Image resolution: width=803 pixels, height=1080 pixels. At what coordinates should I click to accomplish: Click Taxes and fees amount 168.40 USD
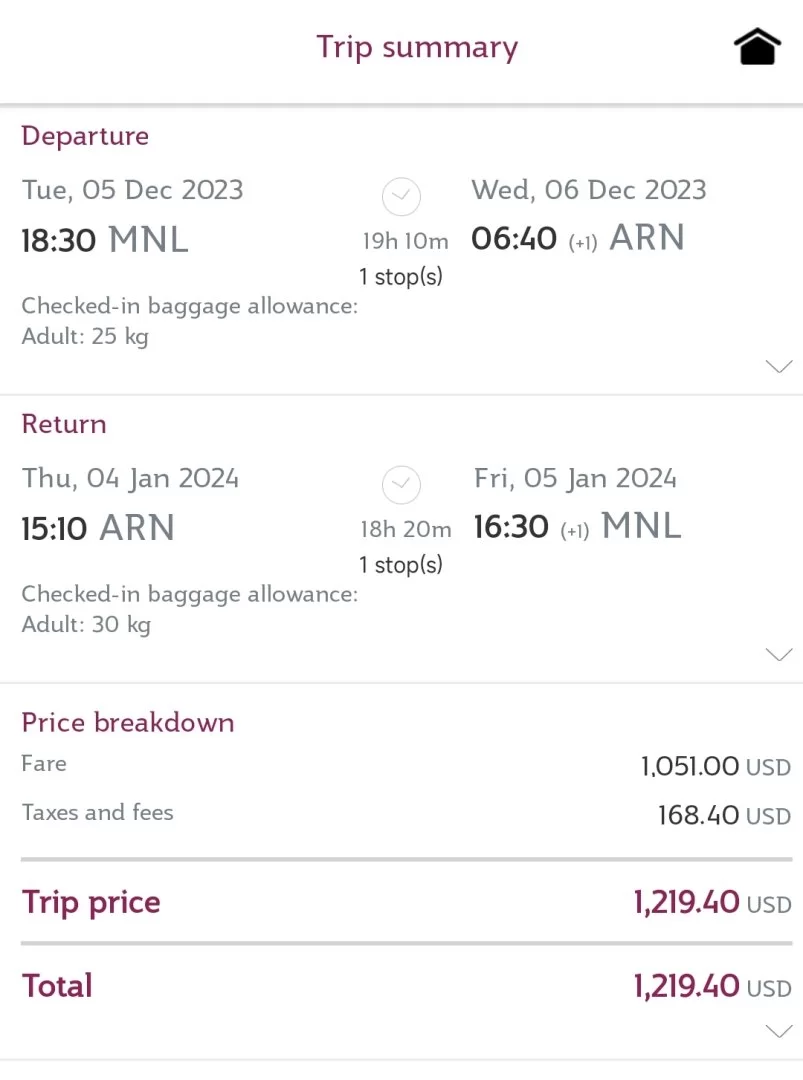pyautogui.click(x=724, y=815)
